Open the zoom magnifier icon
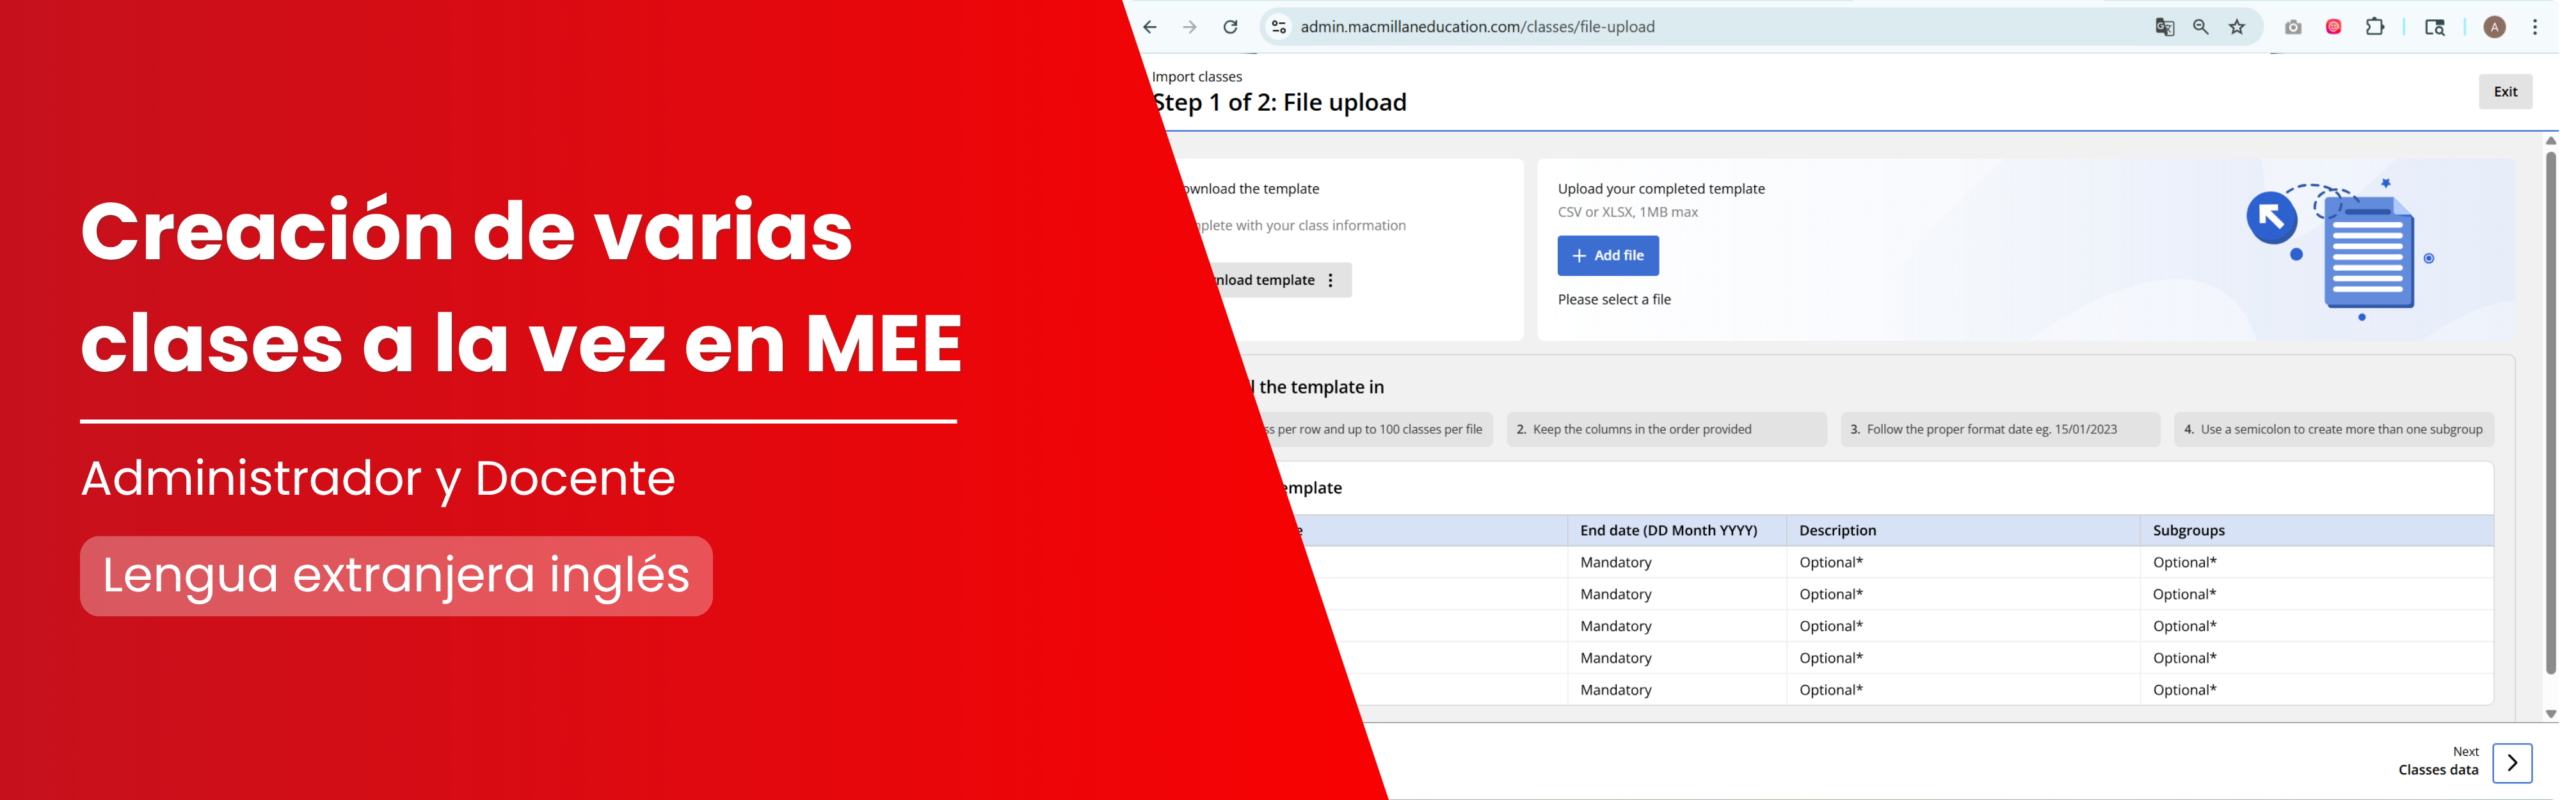This screenshot has height=800, width=2560. [2200, 27]
